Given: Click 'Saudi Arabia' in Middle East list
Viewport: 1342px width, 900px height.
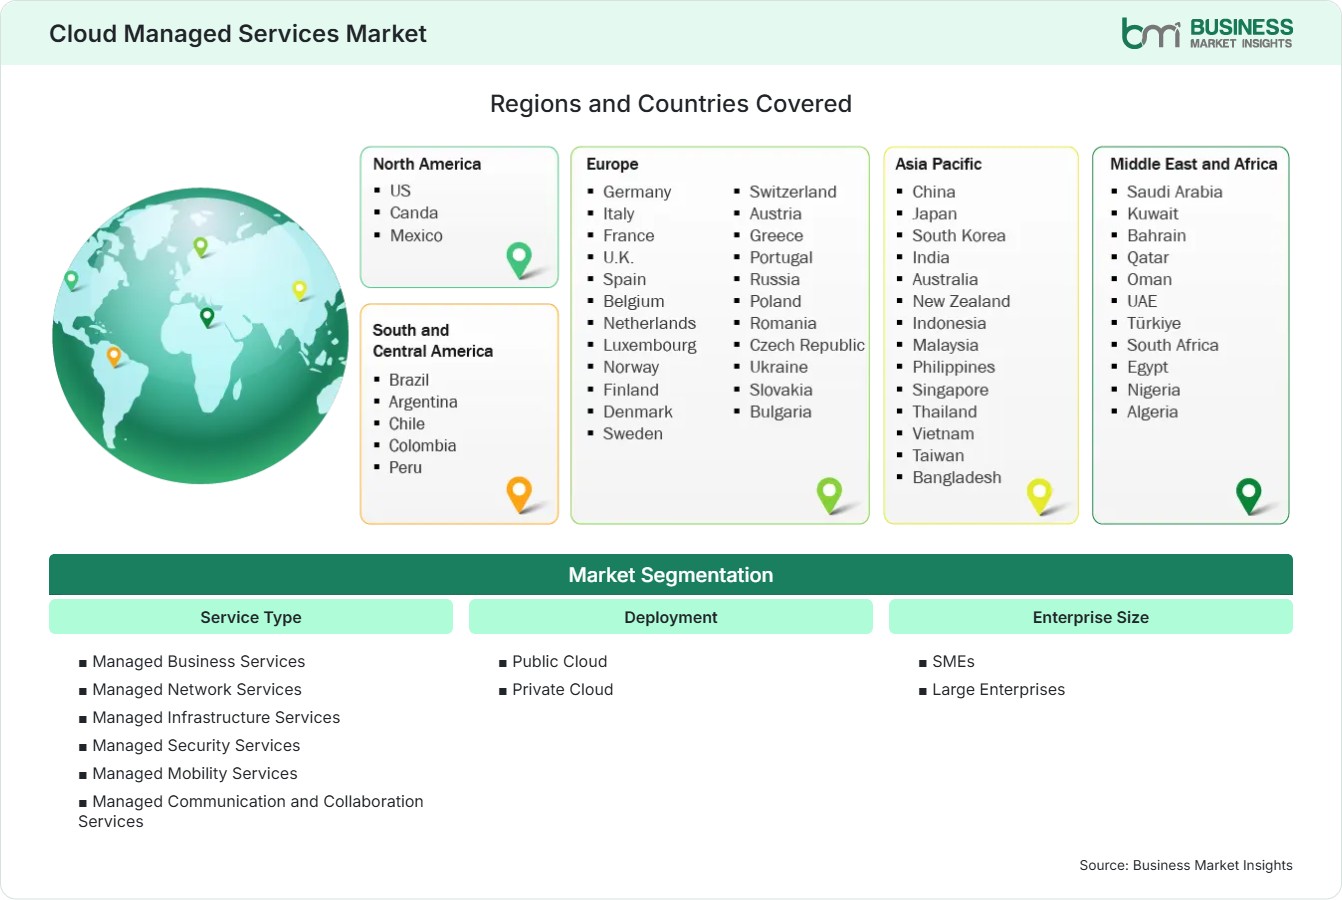Looking at the screenshot, I should (1174, 192).
